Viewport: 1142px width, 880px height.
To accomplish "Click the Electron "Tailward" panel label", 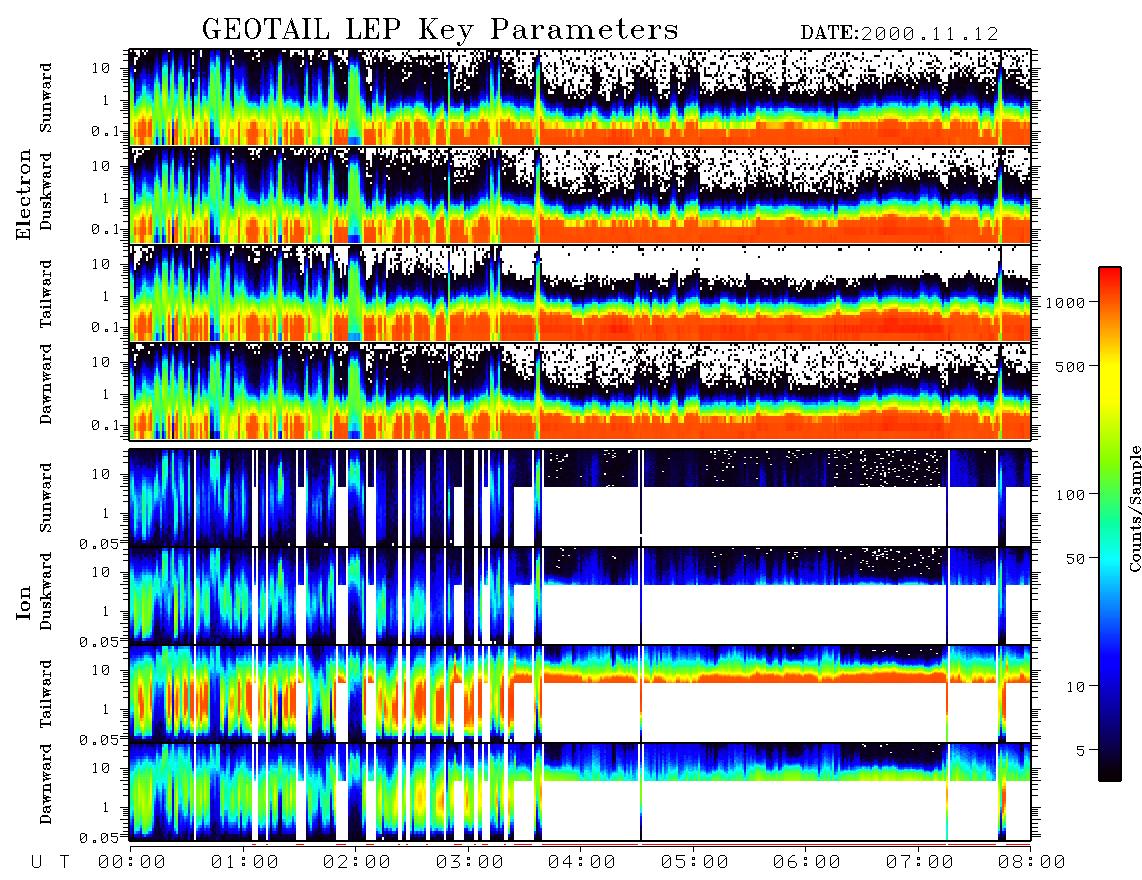I will click(x=46, y=294).
